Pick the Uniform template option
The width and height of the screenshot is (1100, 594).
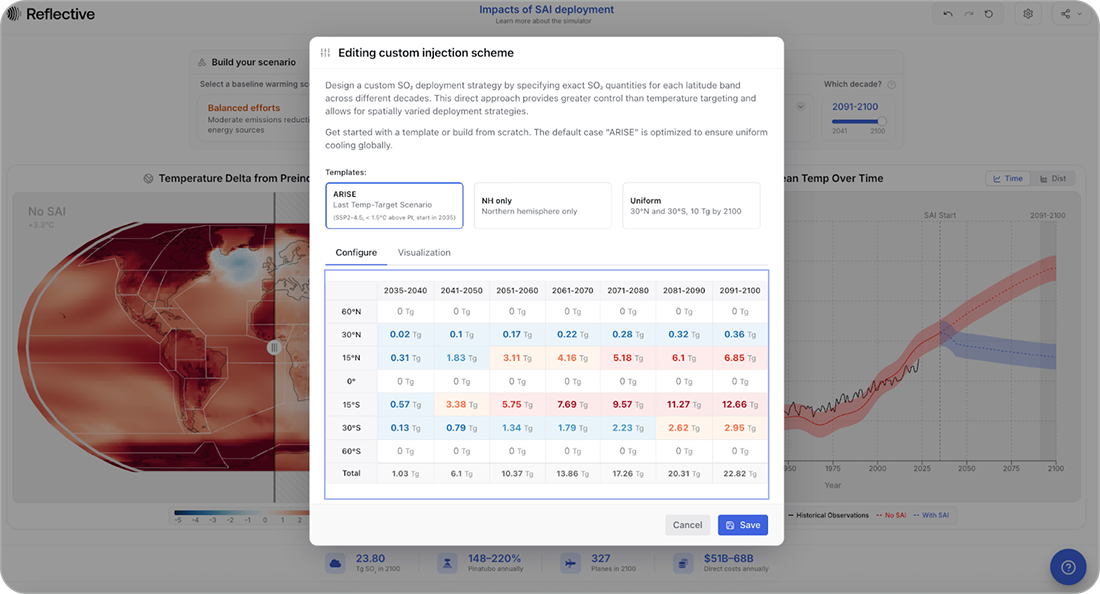coord(691,205)
